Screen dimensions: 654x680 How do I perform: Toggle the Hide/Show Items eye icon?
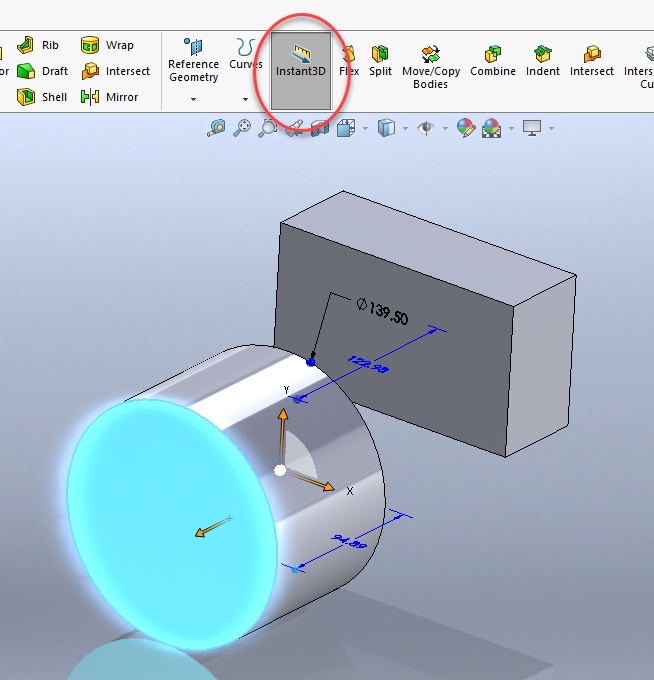click(426, 128)
